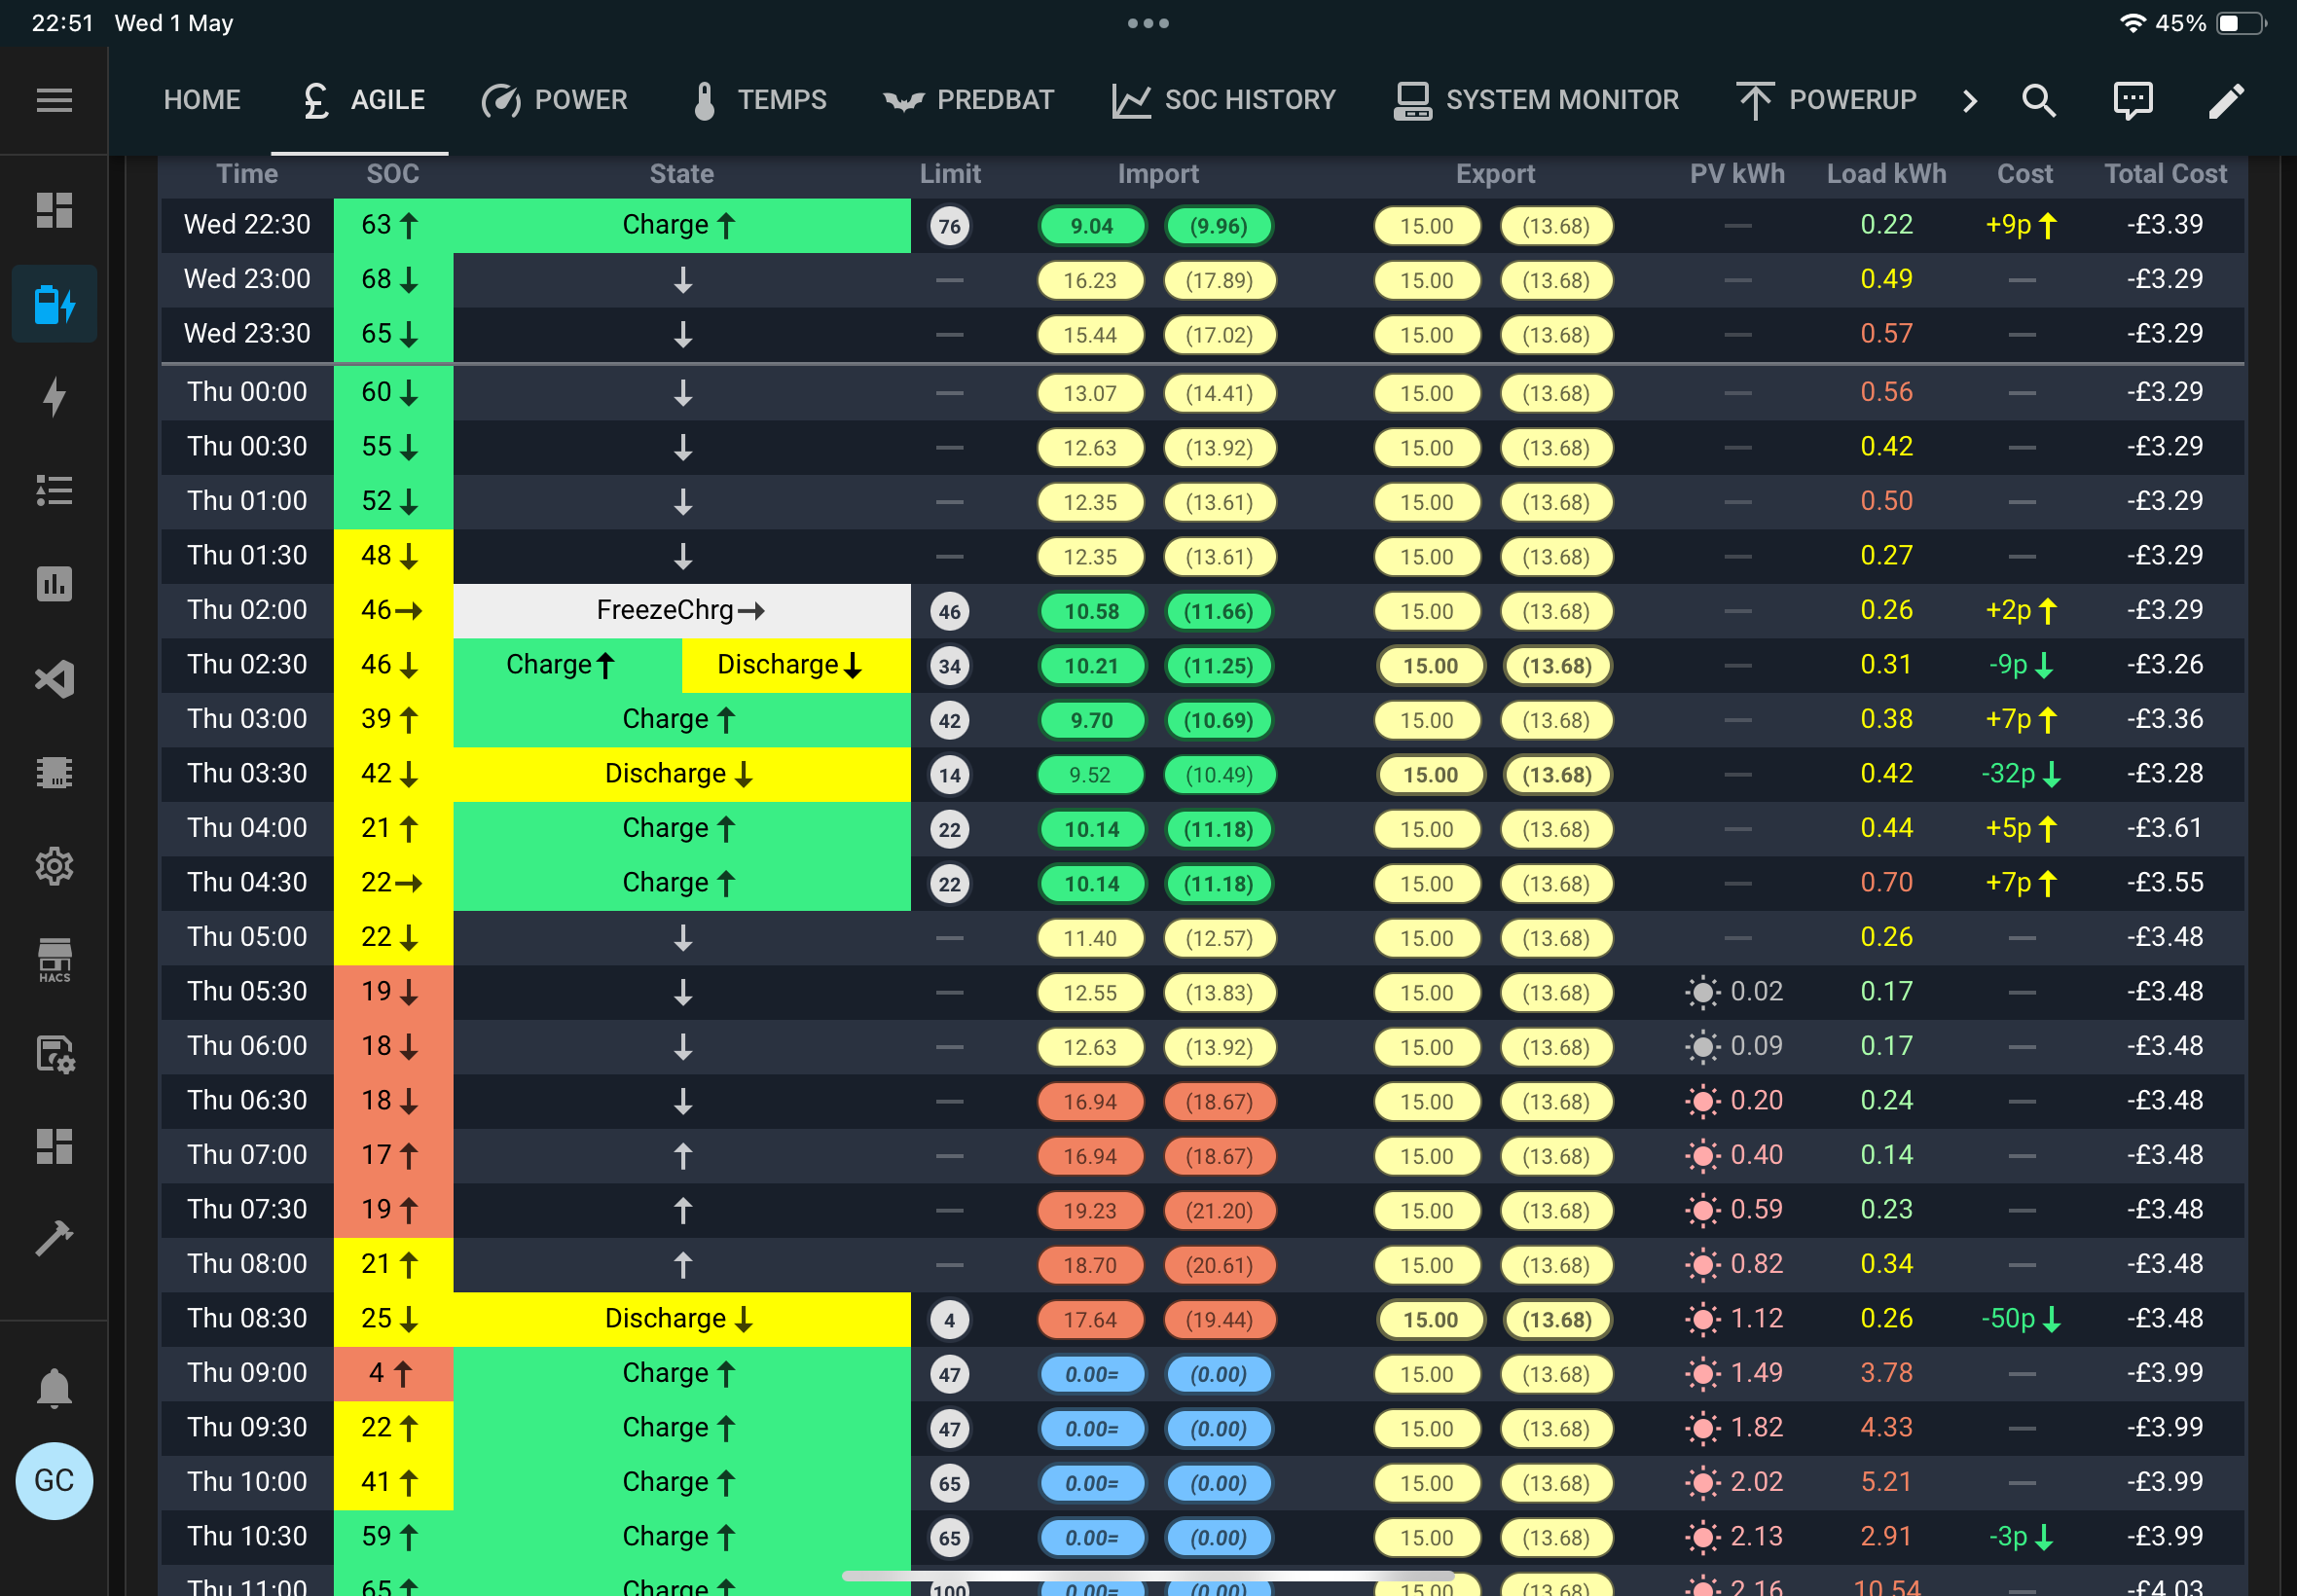Open the notifications bell icon
Image resolution: width=2297 pixels, height=1596 pixels.
(54, 1388)
